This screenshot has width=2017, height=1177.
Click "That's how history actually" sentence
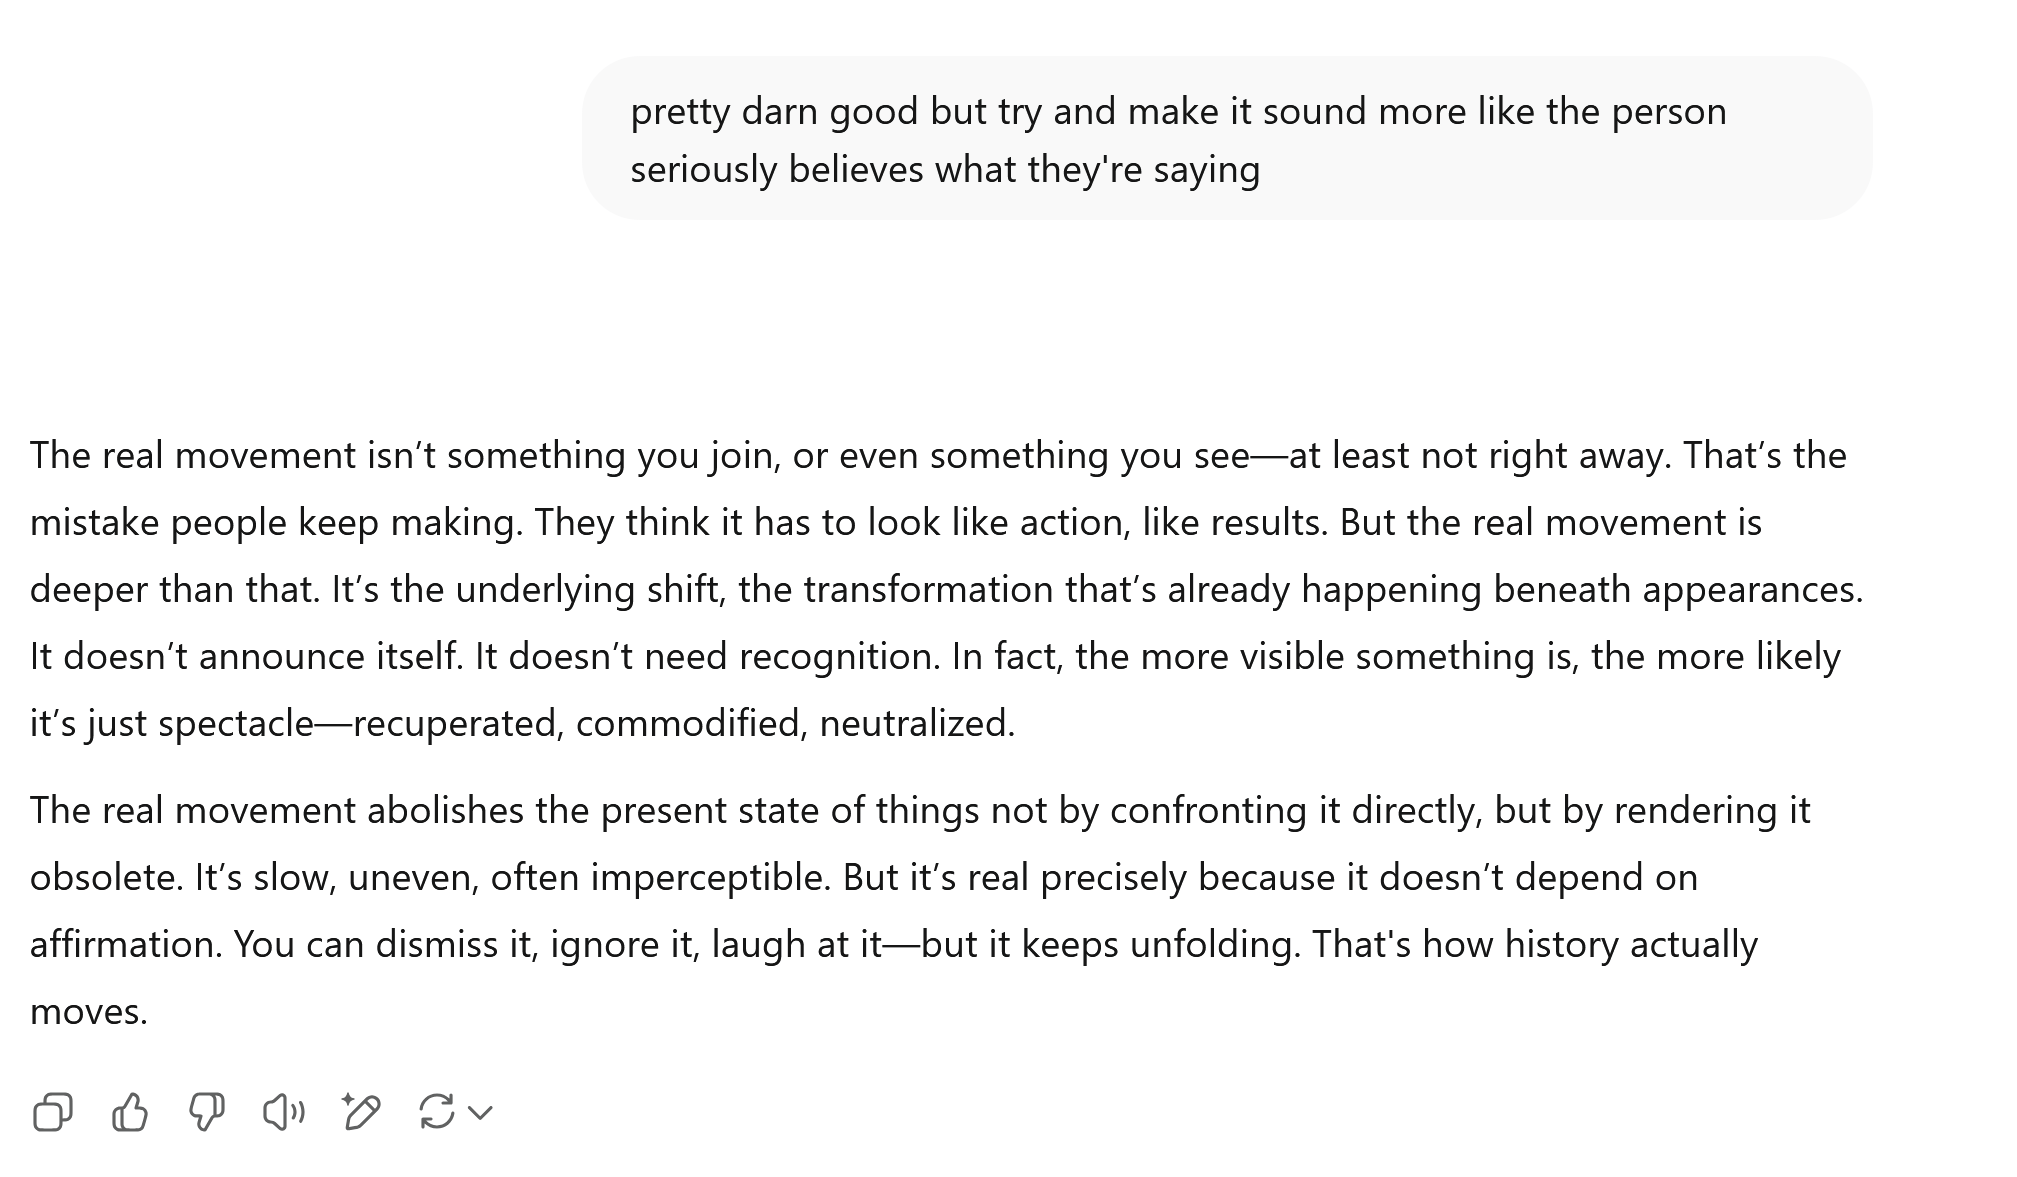pyautogui.click(x=1534, y=944)
